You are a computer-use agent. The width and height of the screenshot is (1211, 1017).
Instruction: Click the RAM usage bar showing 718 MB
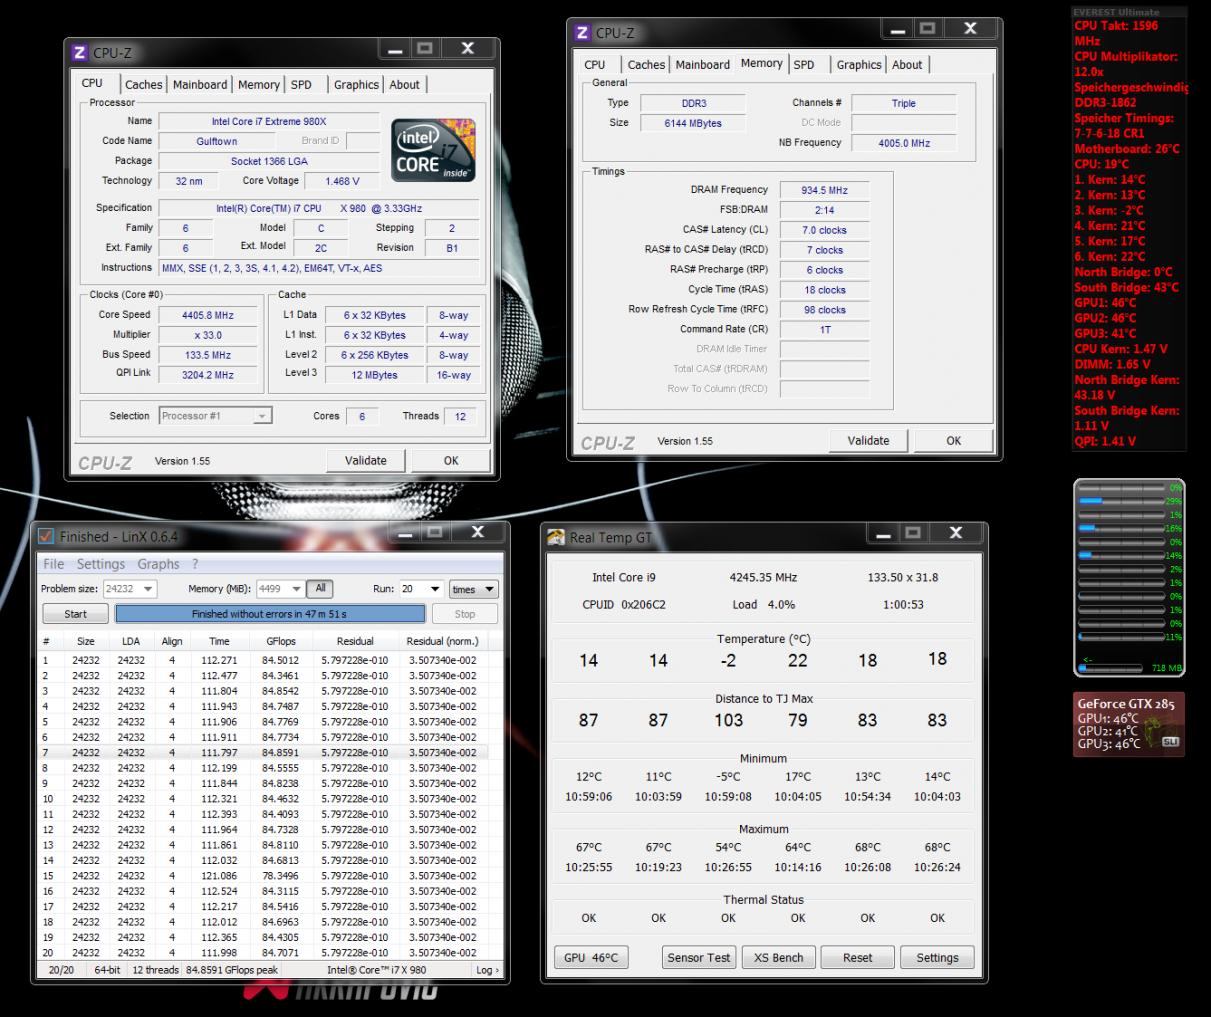pos(1111,667)
